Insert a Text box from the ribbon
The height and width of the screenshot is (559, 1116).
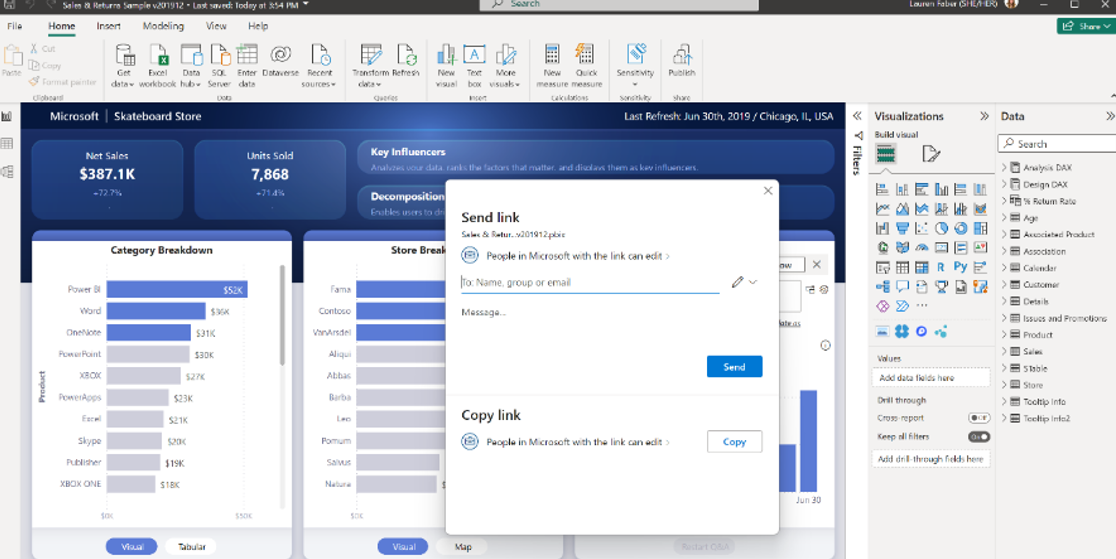[x=474, y=66]
